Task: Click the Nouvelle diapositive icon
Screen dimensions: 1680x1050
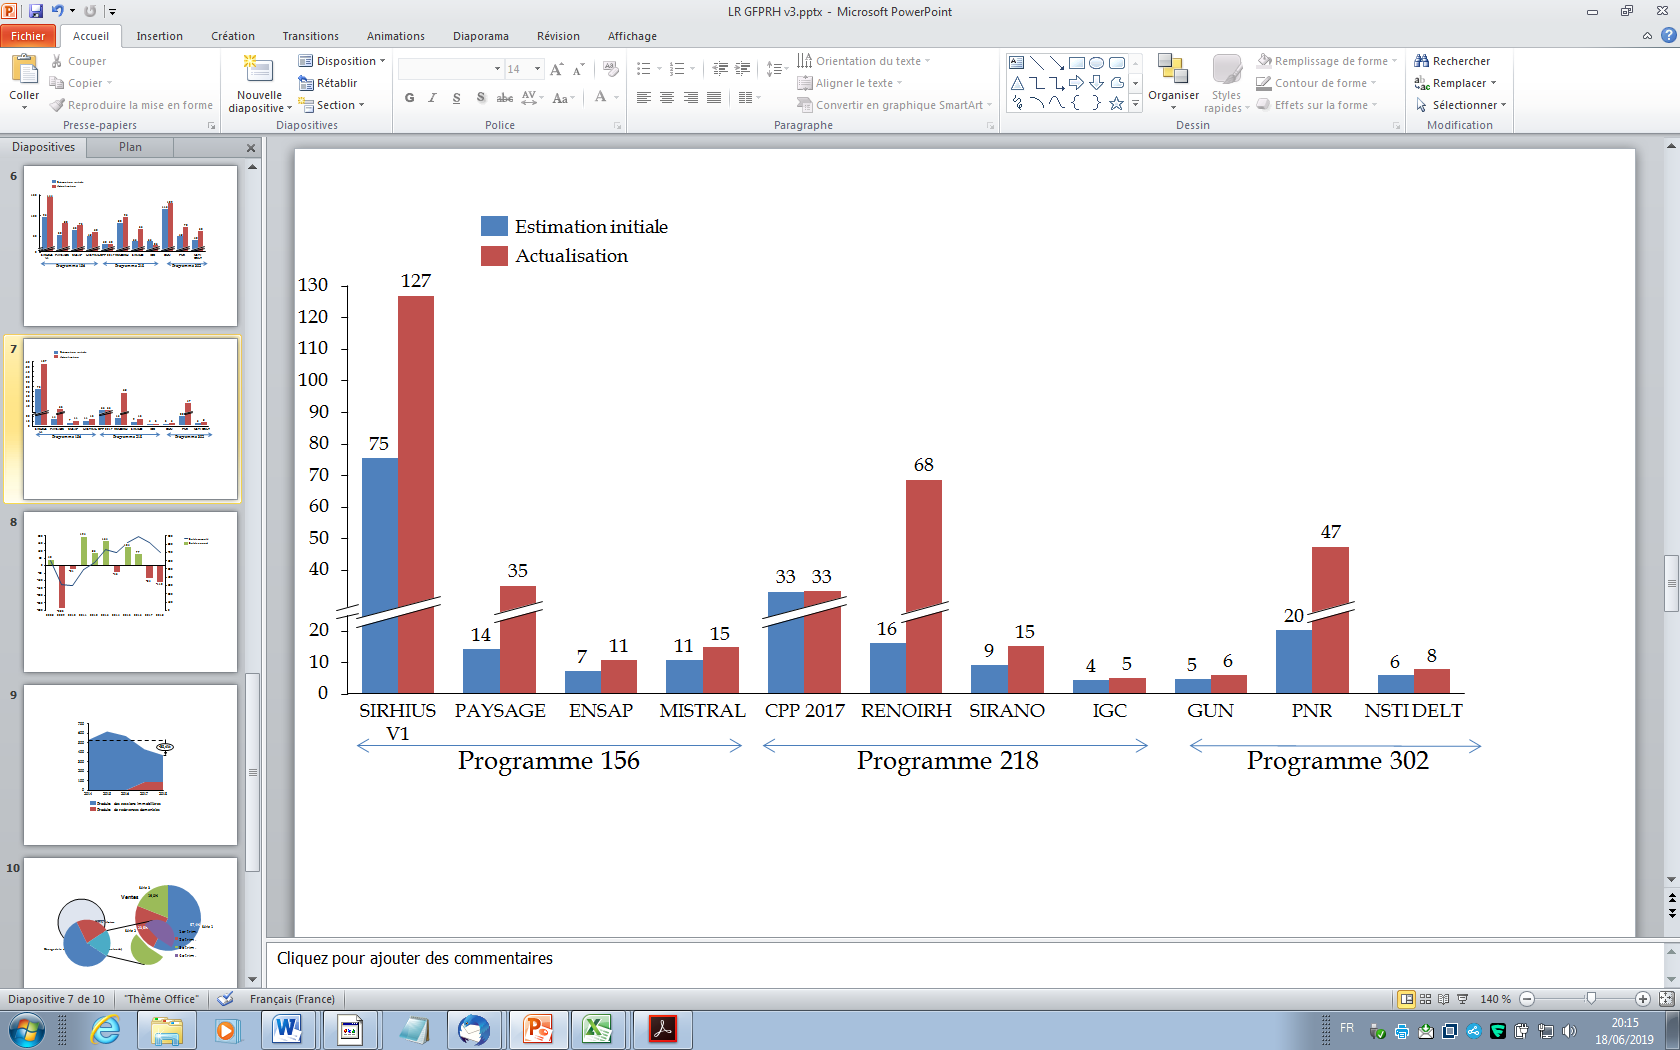Action: [258, 70]
